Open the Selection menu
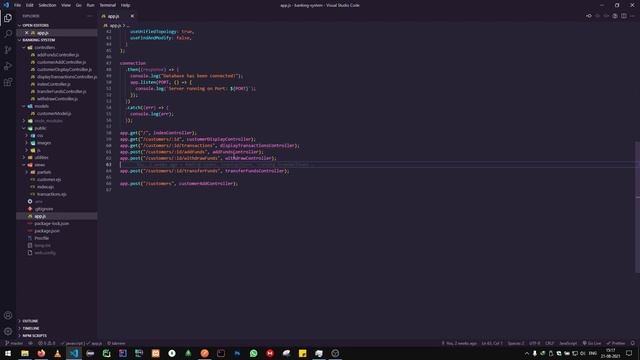The image size is (640, 360). pyautogui.click(x=47, y=5)
